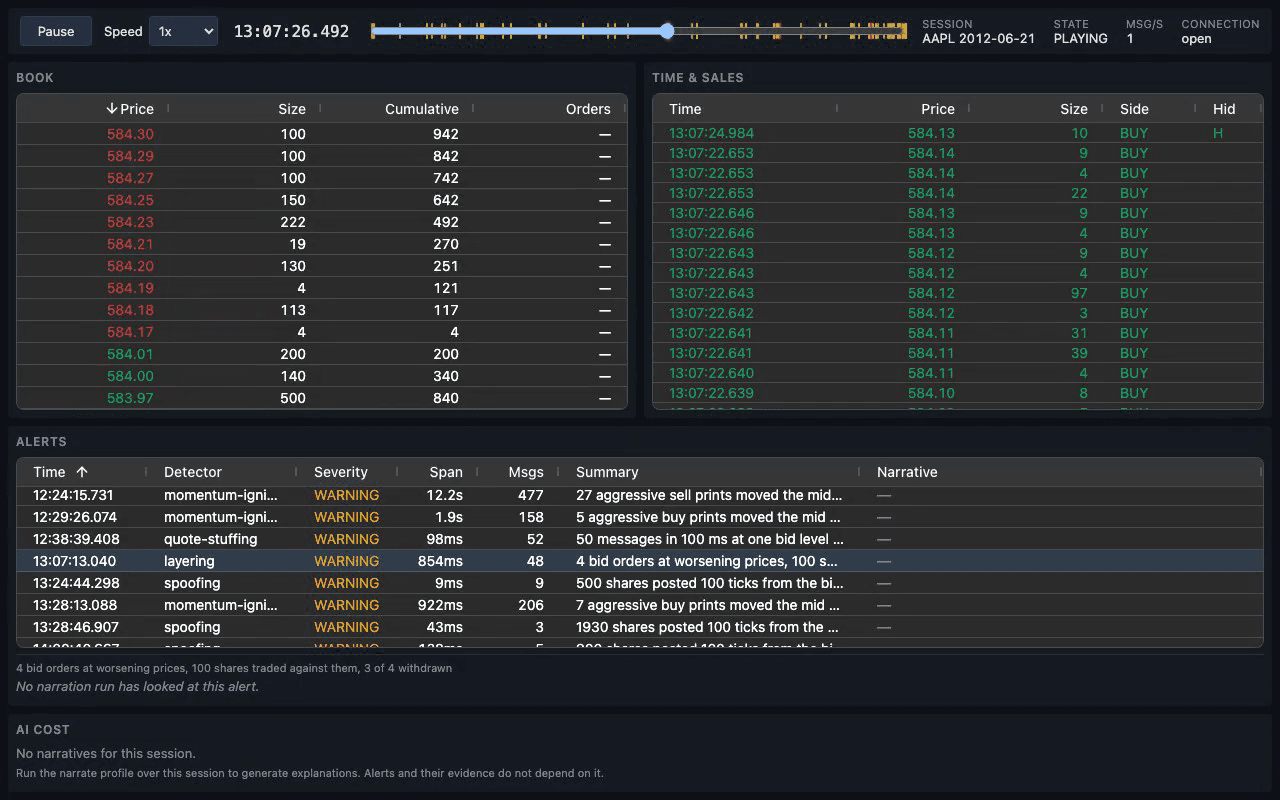Viewport: 1280px width, 800px height.
Task: Click the Book Orders column header
Action: 588,109
